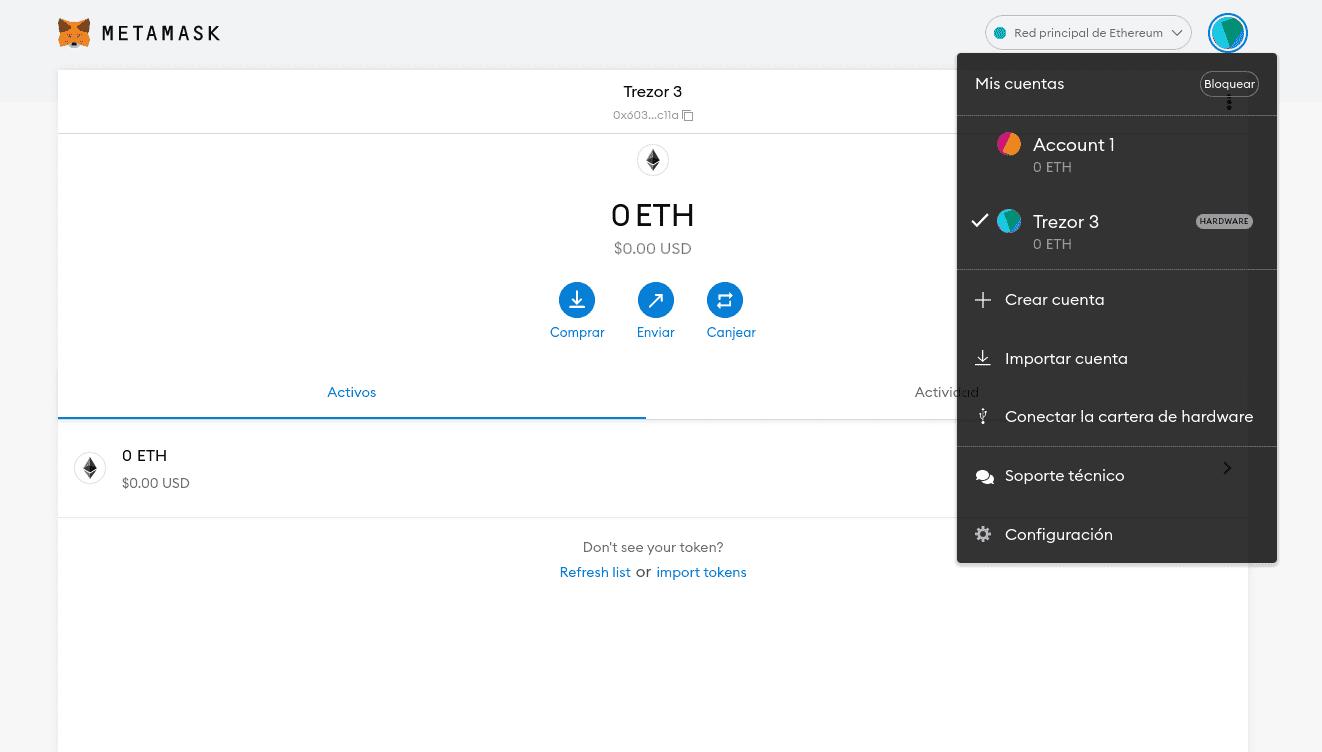
Task: Click the Canjear swap icon button
Action: click(725, 300)
